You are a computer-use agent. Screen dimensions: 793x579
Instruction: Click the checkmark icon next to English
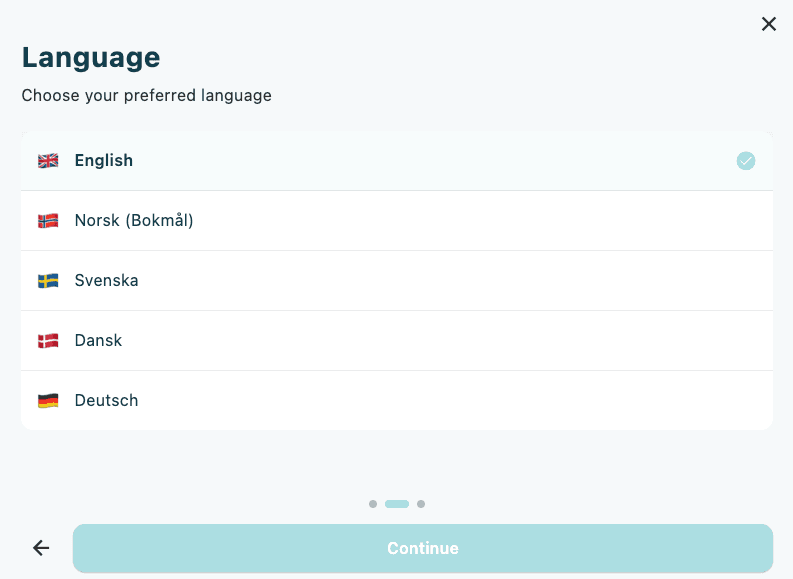tap(745, 161)
